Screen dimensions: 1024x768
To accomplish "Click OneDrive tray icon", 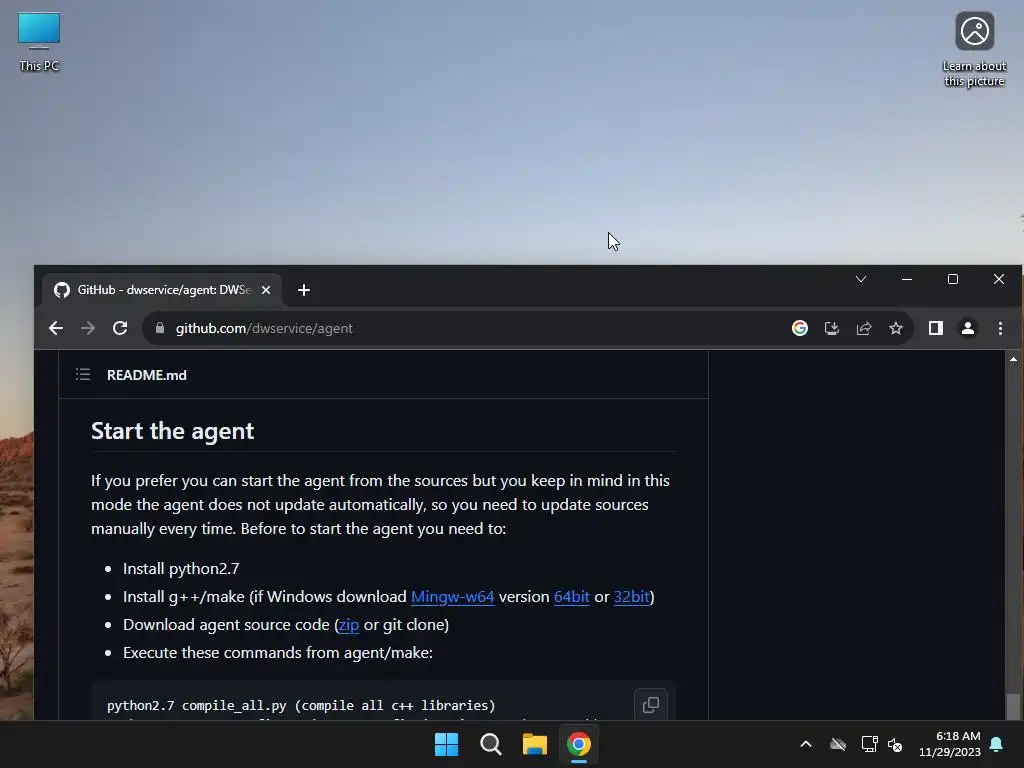I will coord(838,744).
